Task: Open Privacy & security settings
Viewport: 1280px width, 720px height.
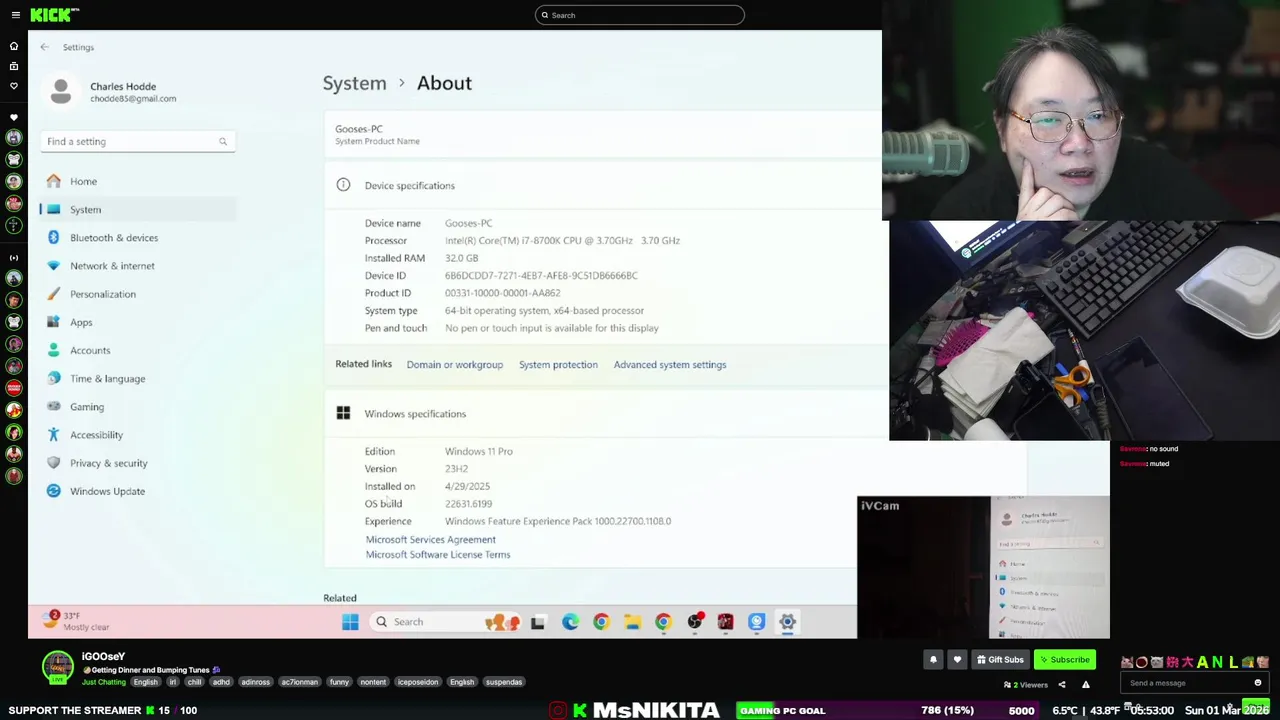Action: point(137,463)
